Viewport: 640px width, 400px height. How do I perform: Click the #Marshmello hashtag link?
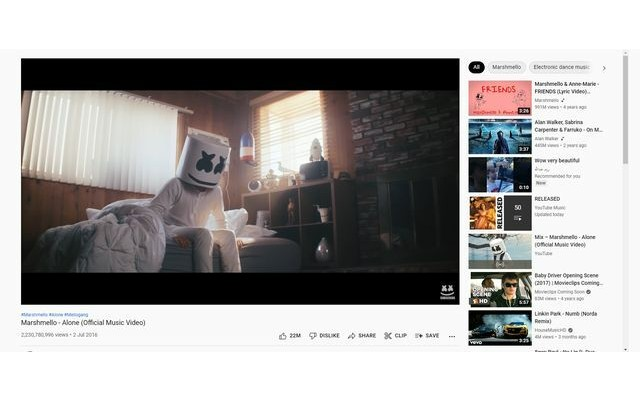34,315
